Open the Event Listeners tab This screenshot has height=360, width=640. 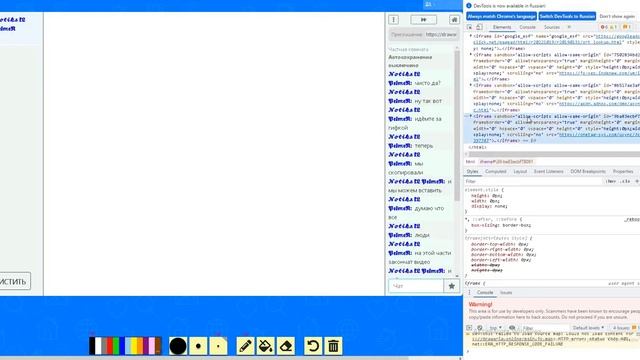pyautogui.click(x=549, y=171)
